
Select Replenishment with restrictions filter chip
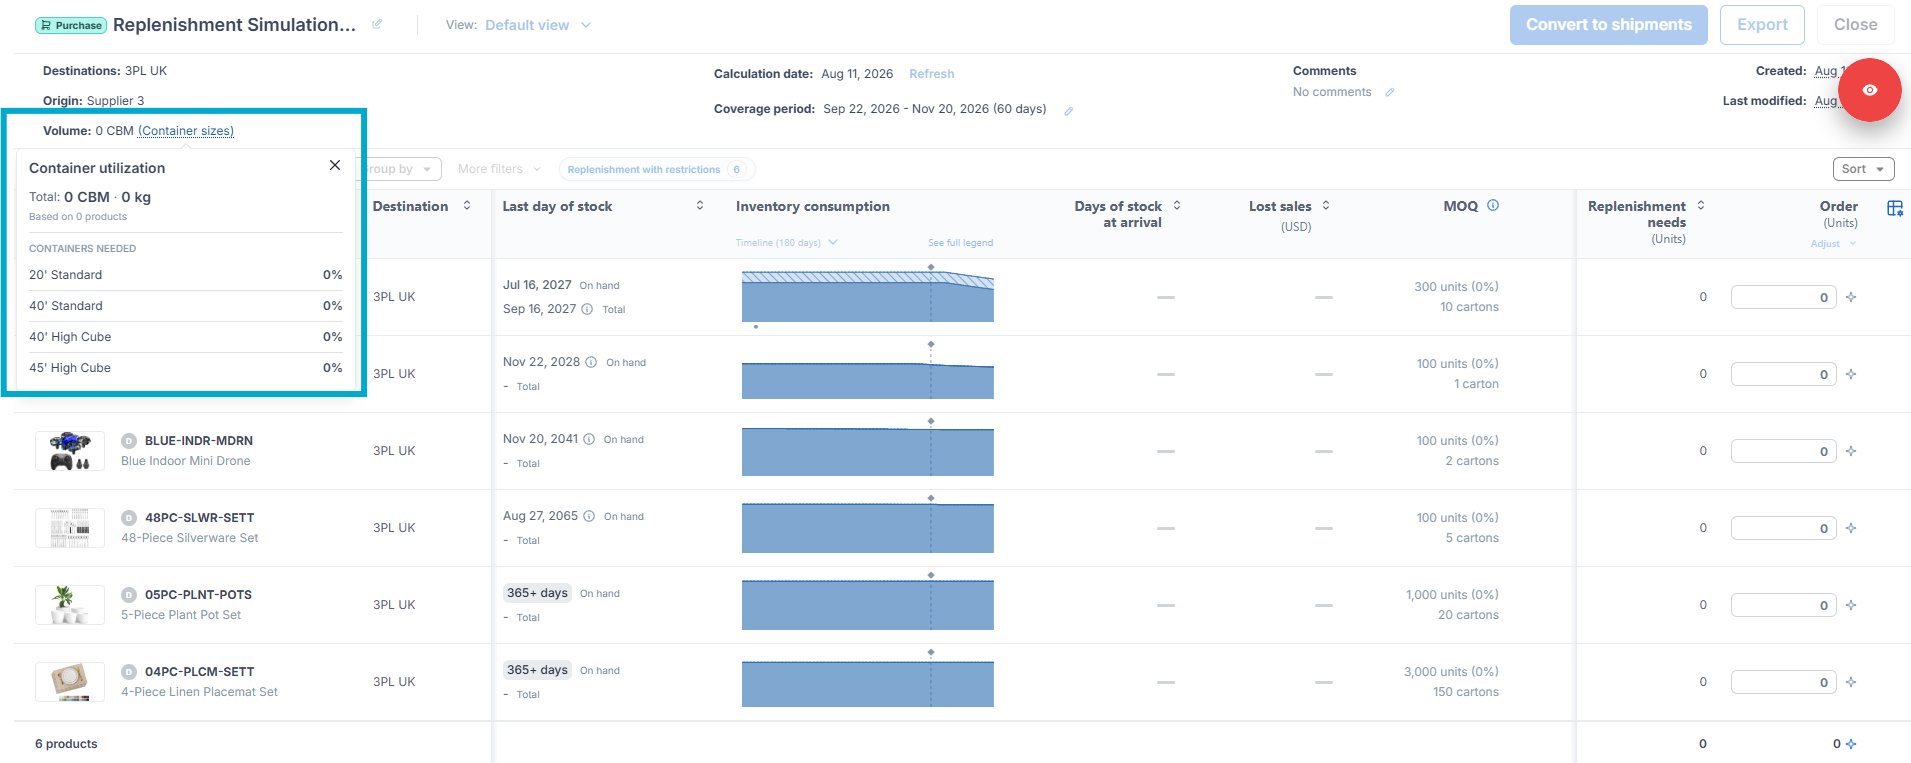657,169
